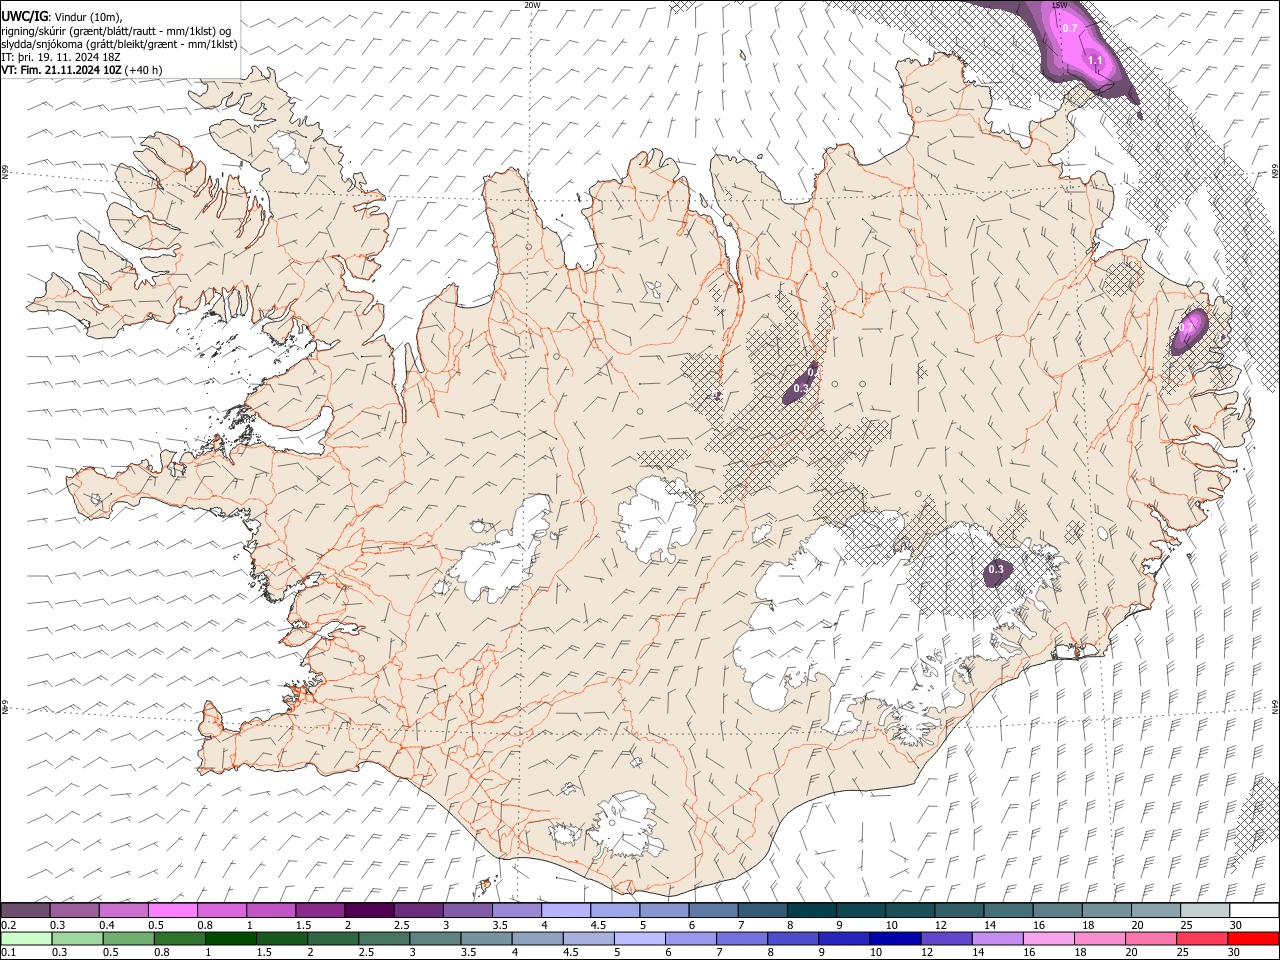Pick the bright red lower legend swatch after 30

[1253, 938]
